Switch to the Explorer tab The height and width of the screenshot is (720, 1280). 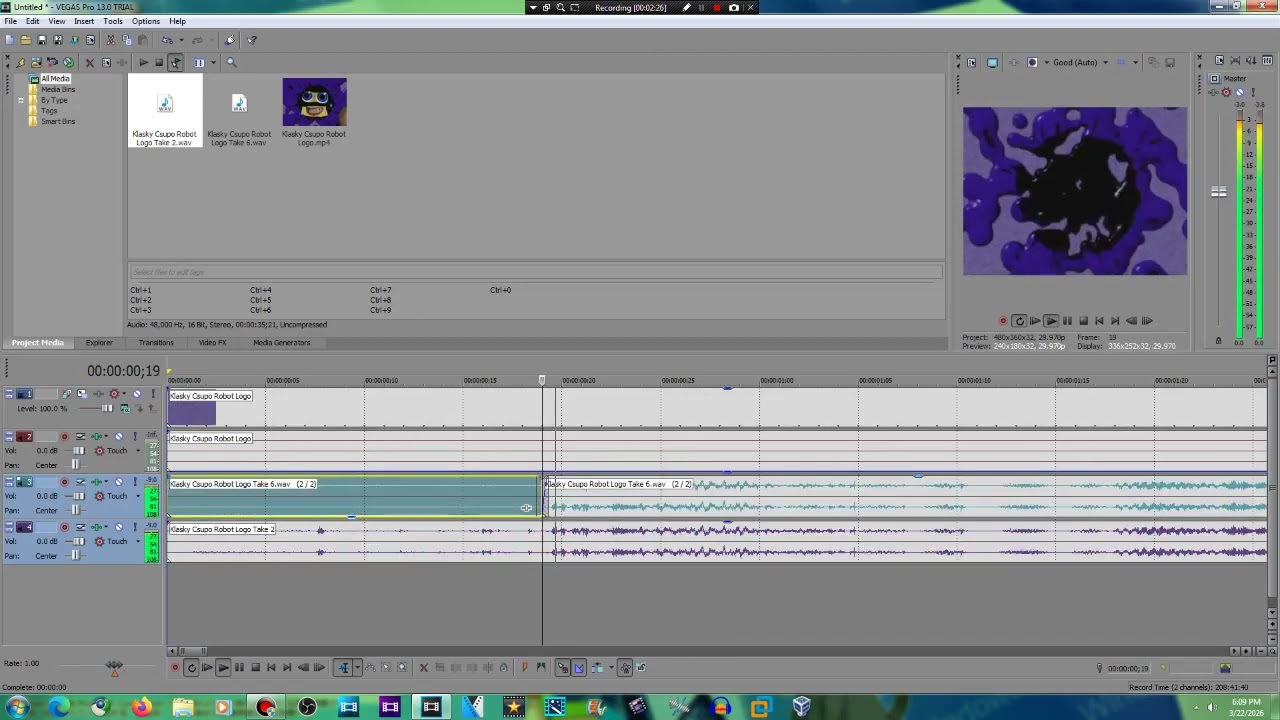point(99,342)
